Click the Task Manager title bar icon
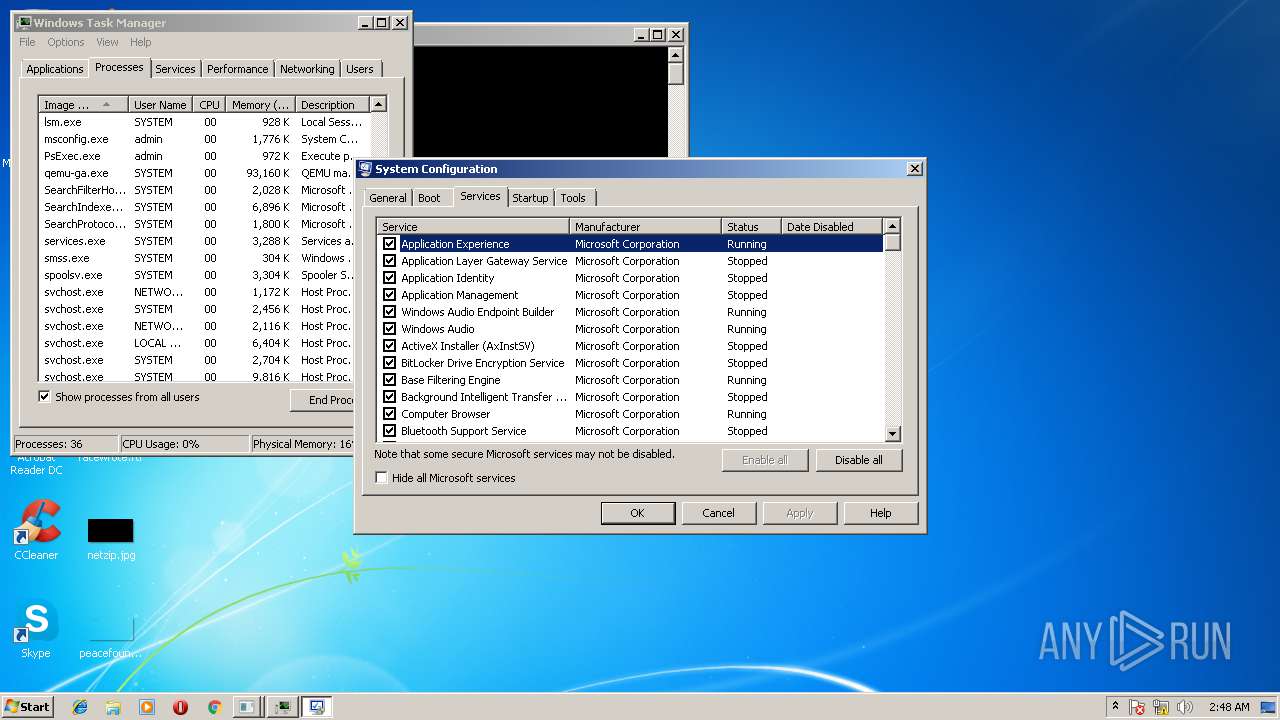 click(x=24, y=22)
